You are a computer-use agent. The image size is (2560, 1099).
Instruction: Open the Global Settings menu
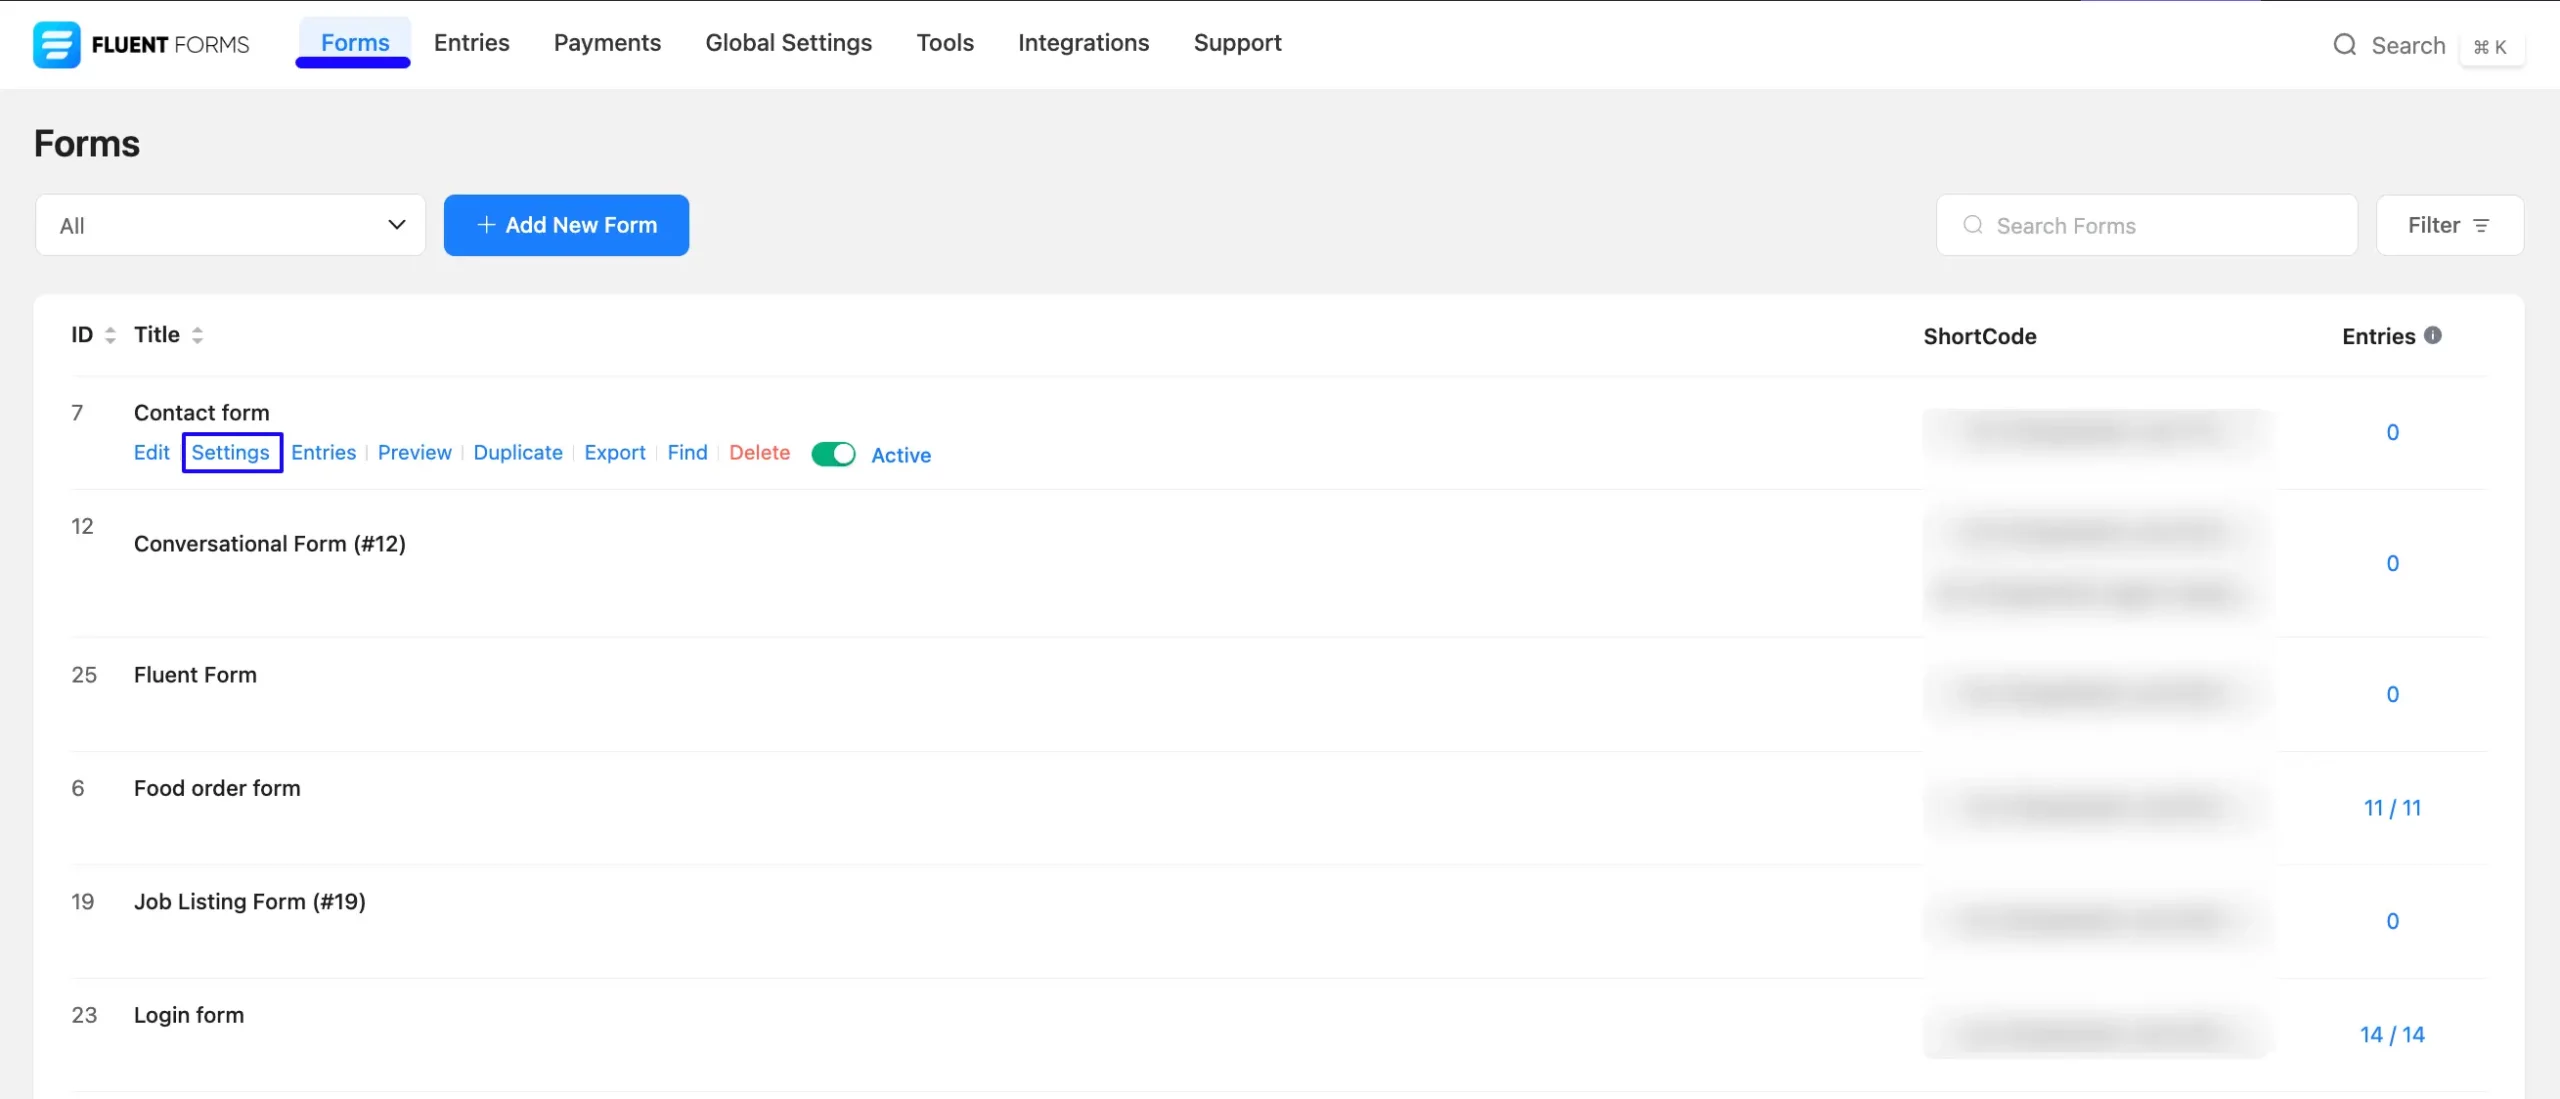tap(788, 43)
